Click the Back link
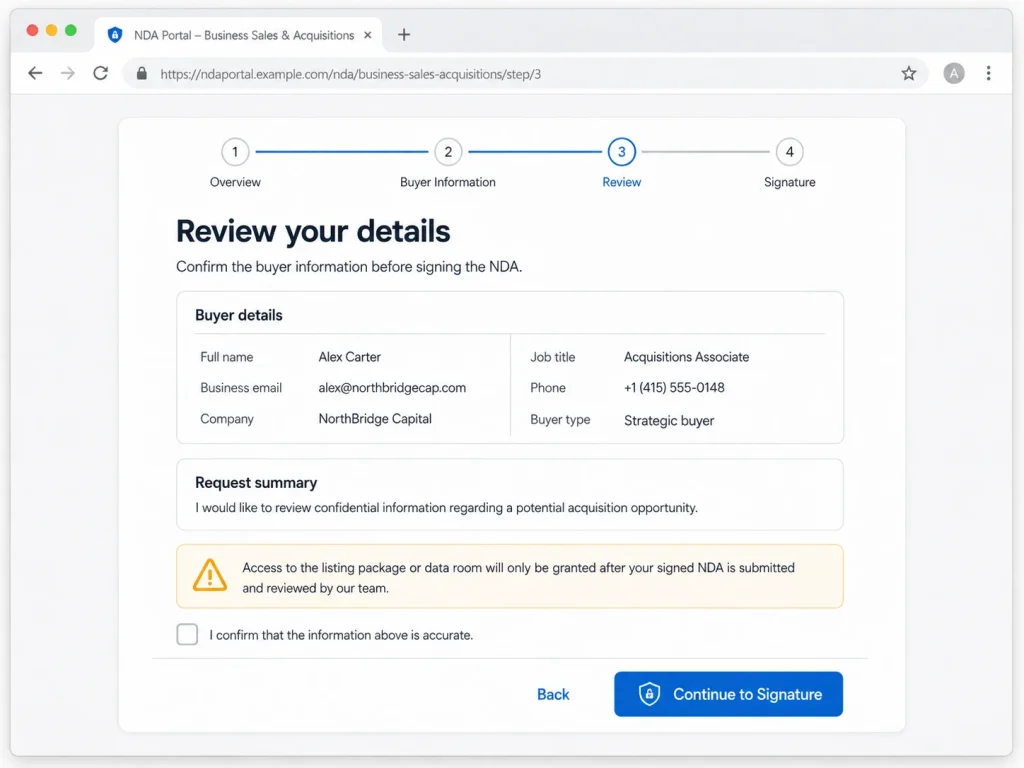This screenshot has width=1024, height=768. (x=553, y=694)
